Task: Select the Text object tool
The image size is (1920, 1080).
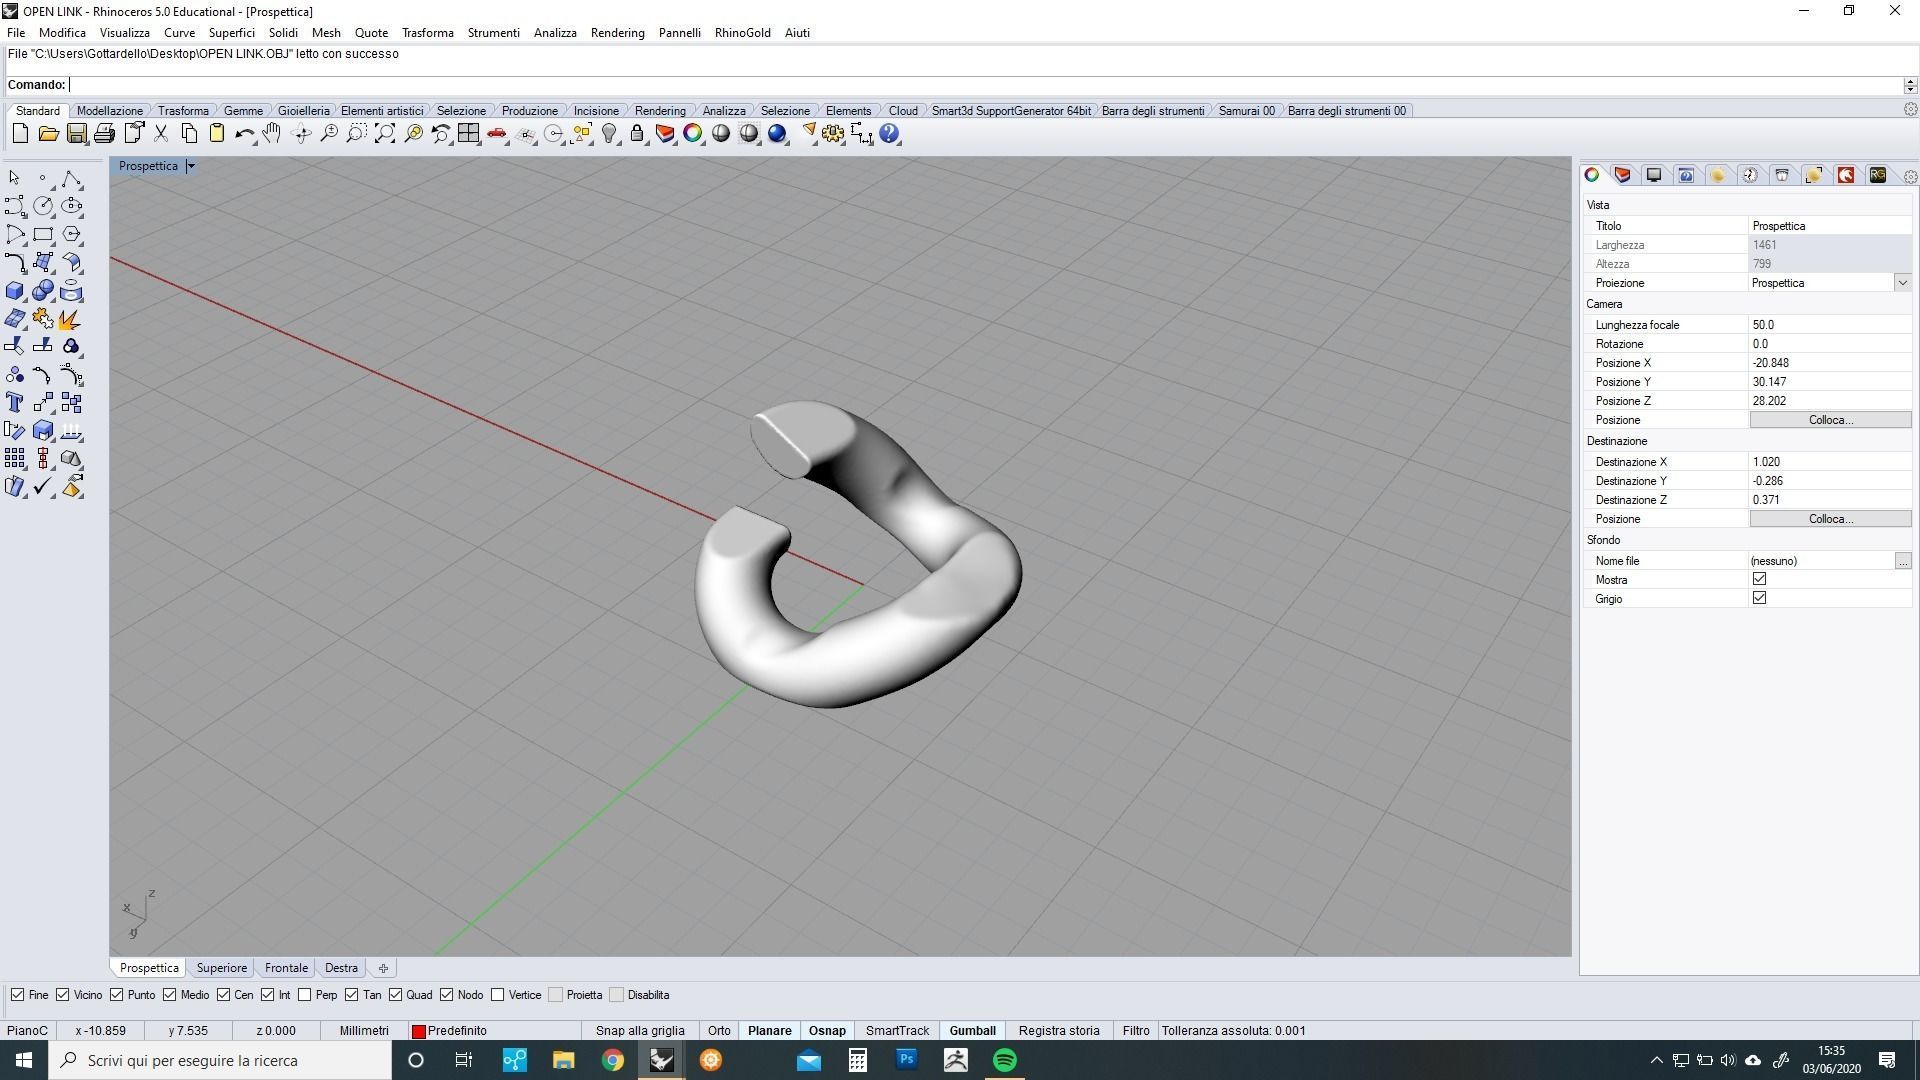Action: [x=15, y=402]
